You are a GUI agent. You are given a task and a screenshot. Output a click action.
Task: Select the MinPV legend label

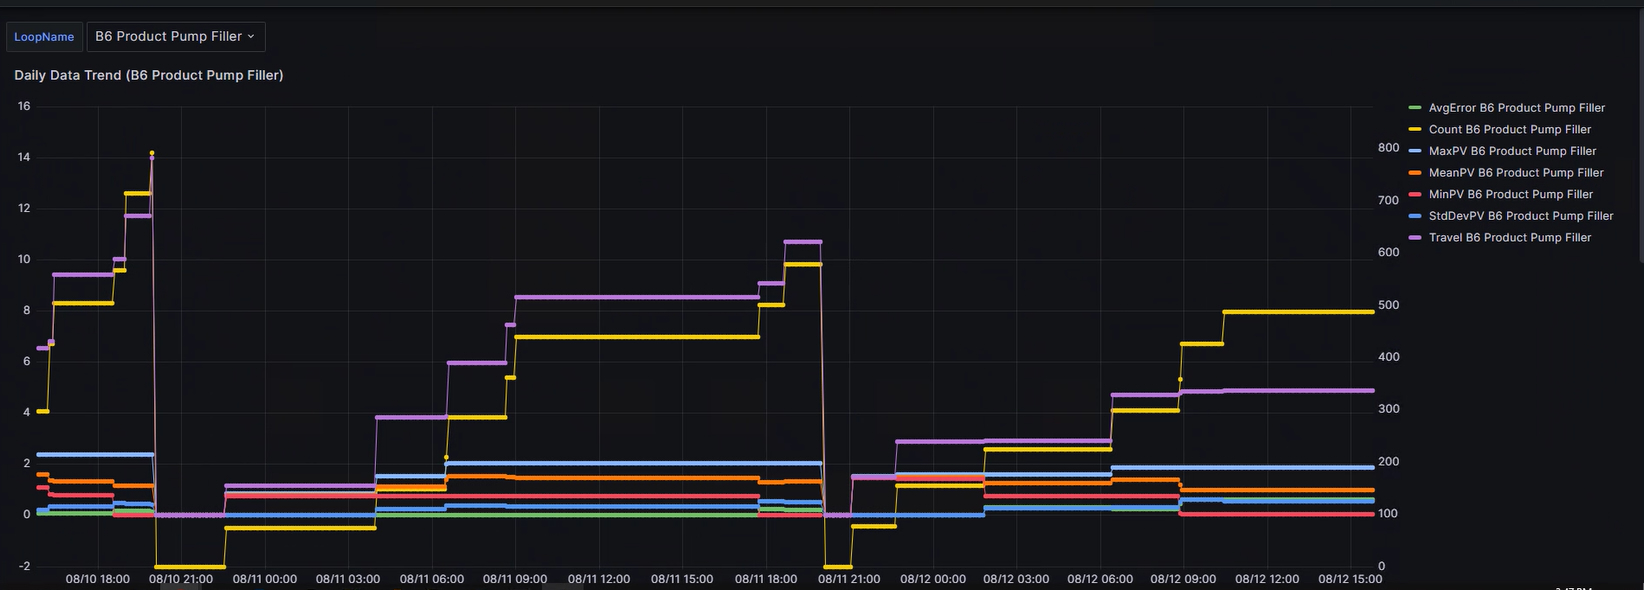tap(1510, 195)
